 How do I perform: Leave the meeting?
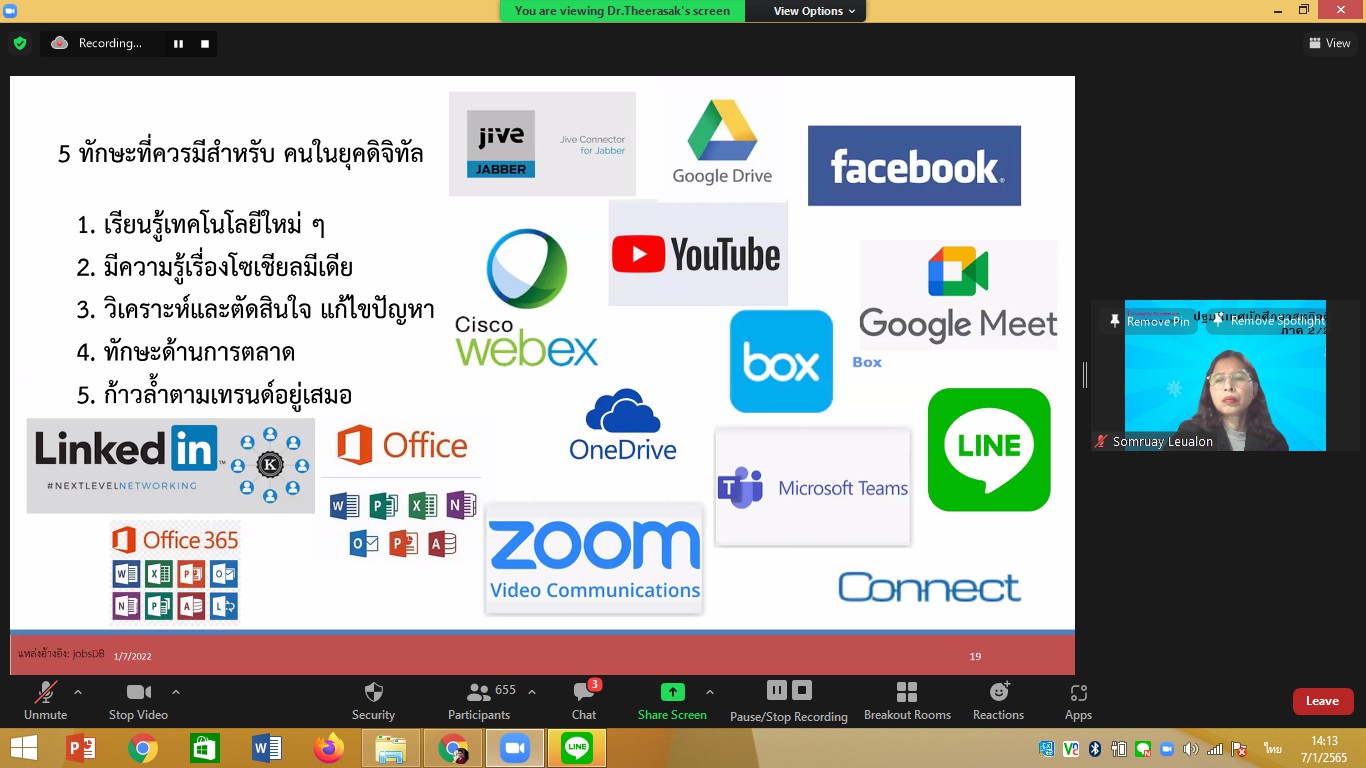1322,701
